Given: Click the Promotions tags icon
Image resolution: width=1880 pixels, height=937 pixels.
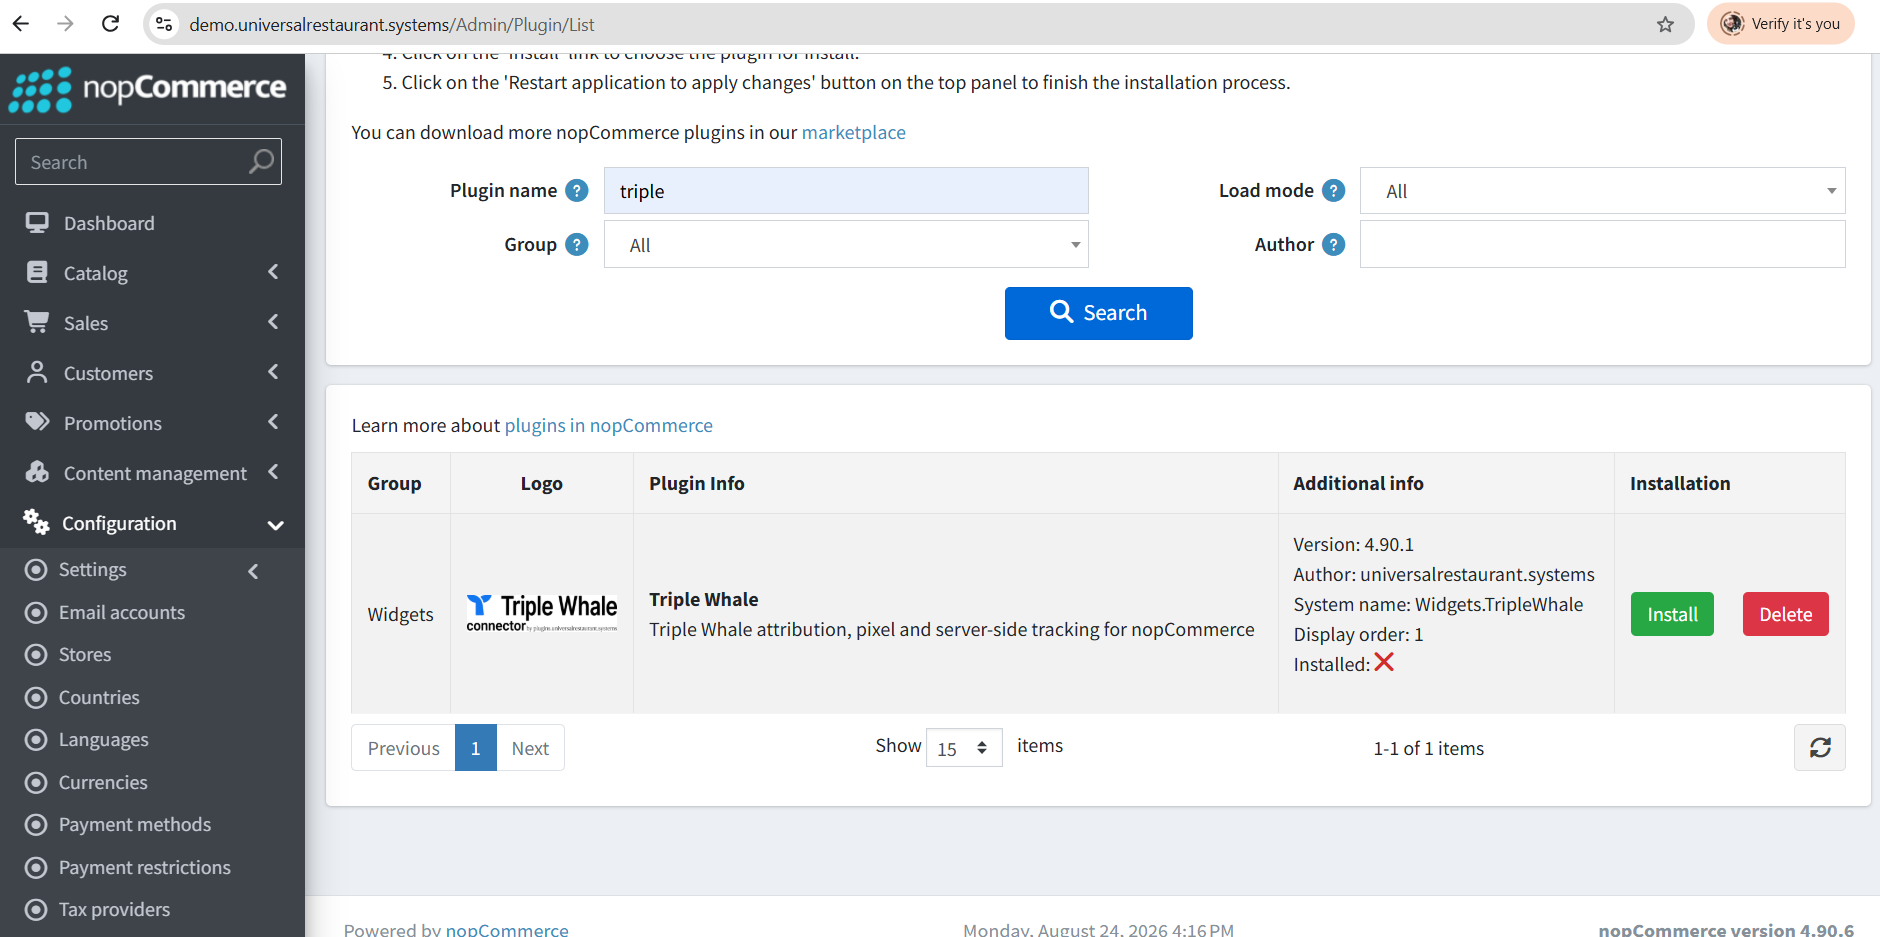Looking at the screenshot, I should point(37,421).
